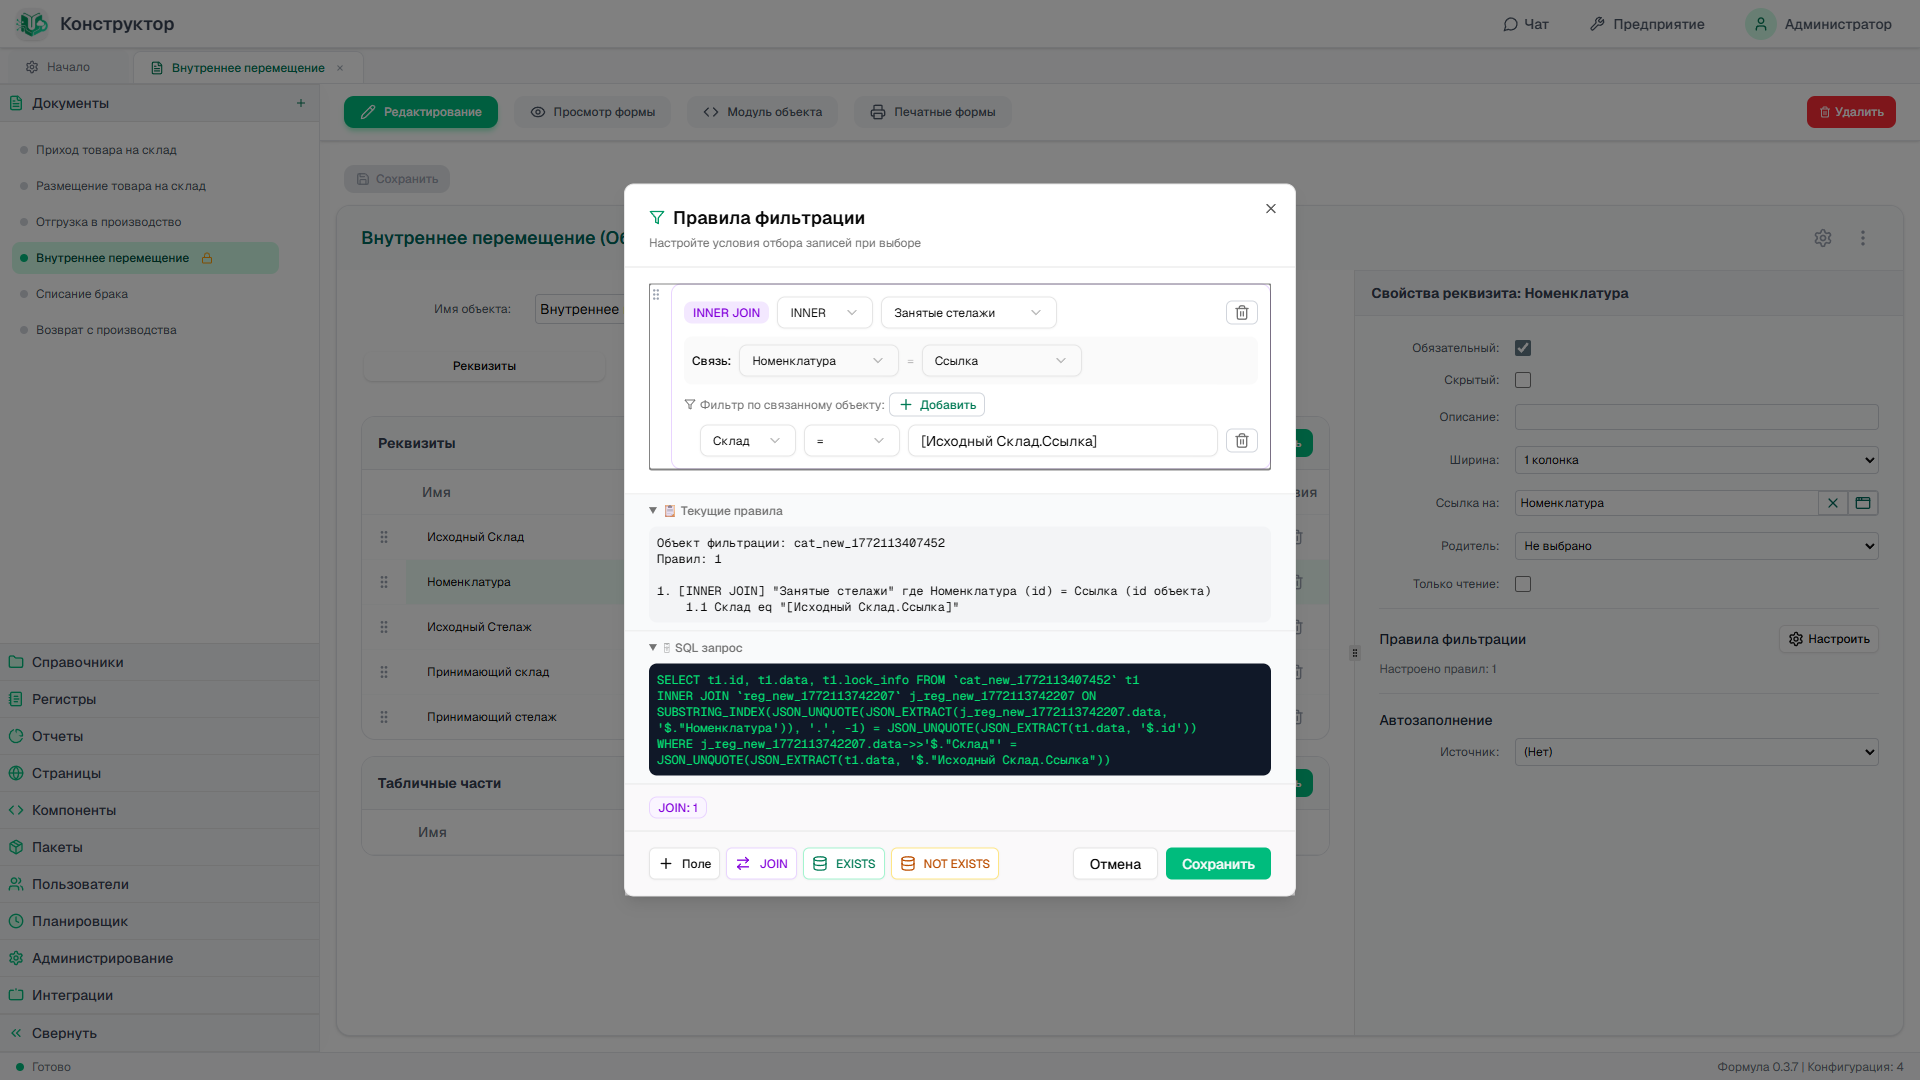Delete the INNER JOIN rule with trash icon
The width and height of the screenshot is (1920, 1080).
click(x=1241, y=313)
